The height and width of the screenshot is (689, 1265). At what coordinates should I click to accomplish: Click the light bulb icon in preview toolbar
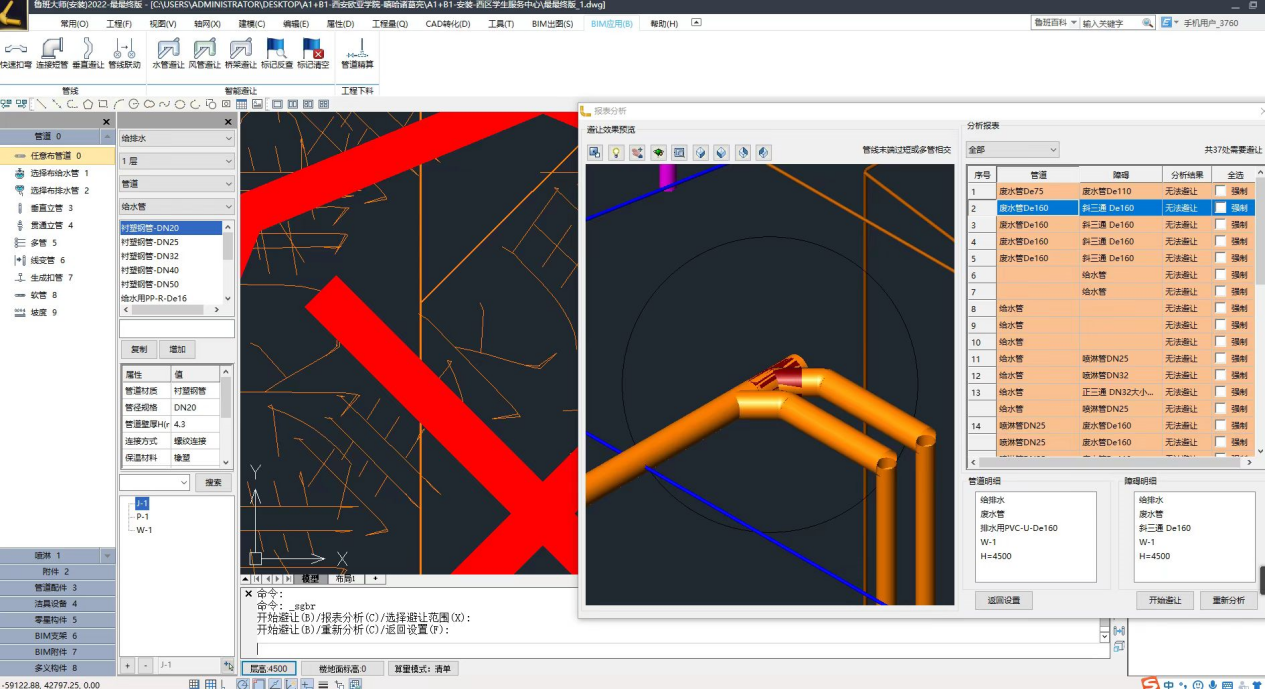click(x=616, y=152)
